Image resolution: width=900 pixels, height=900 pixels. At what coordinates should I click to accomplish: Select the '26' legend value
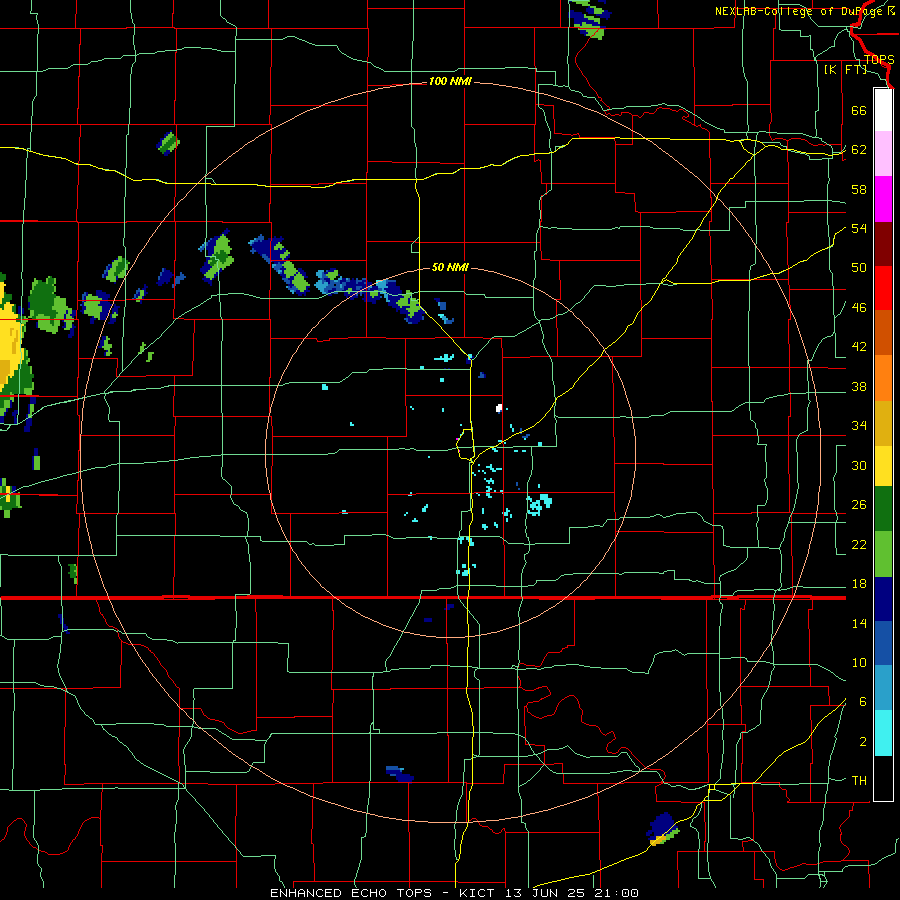[x=859, y=505]
